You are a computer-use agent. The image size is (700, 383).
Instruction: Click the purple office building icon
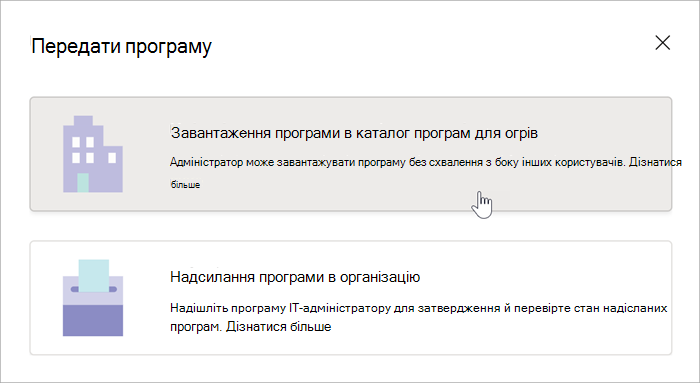coord(93,154)
